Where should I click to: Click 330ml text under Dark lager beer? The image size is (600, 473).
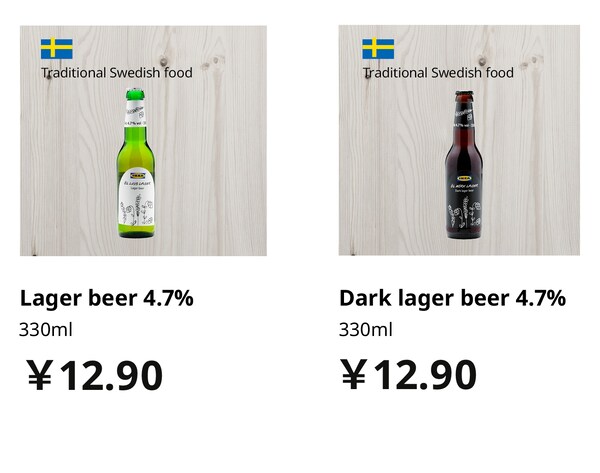365,329
